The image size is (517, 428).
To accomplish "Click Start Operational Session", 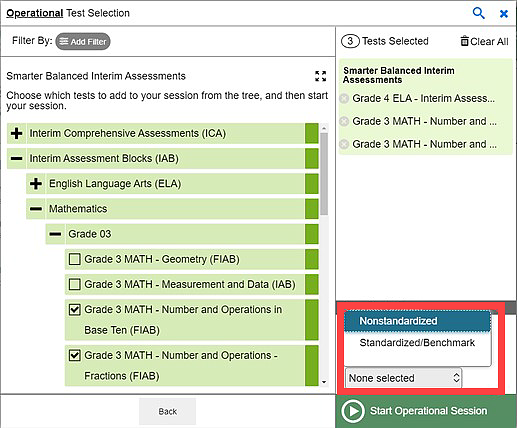I will [426, 411].
